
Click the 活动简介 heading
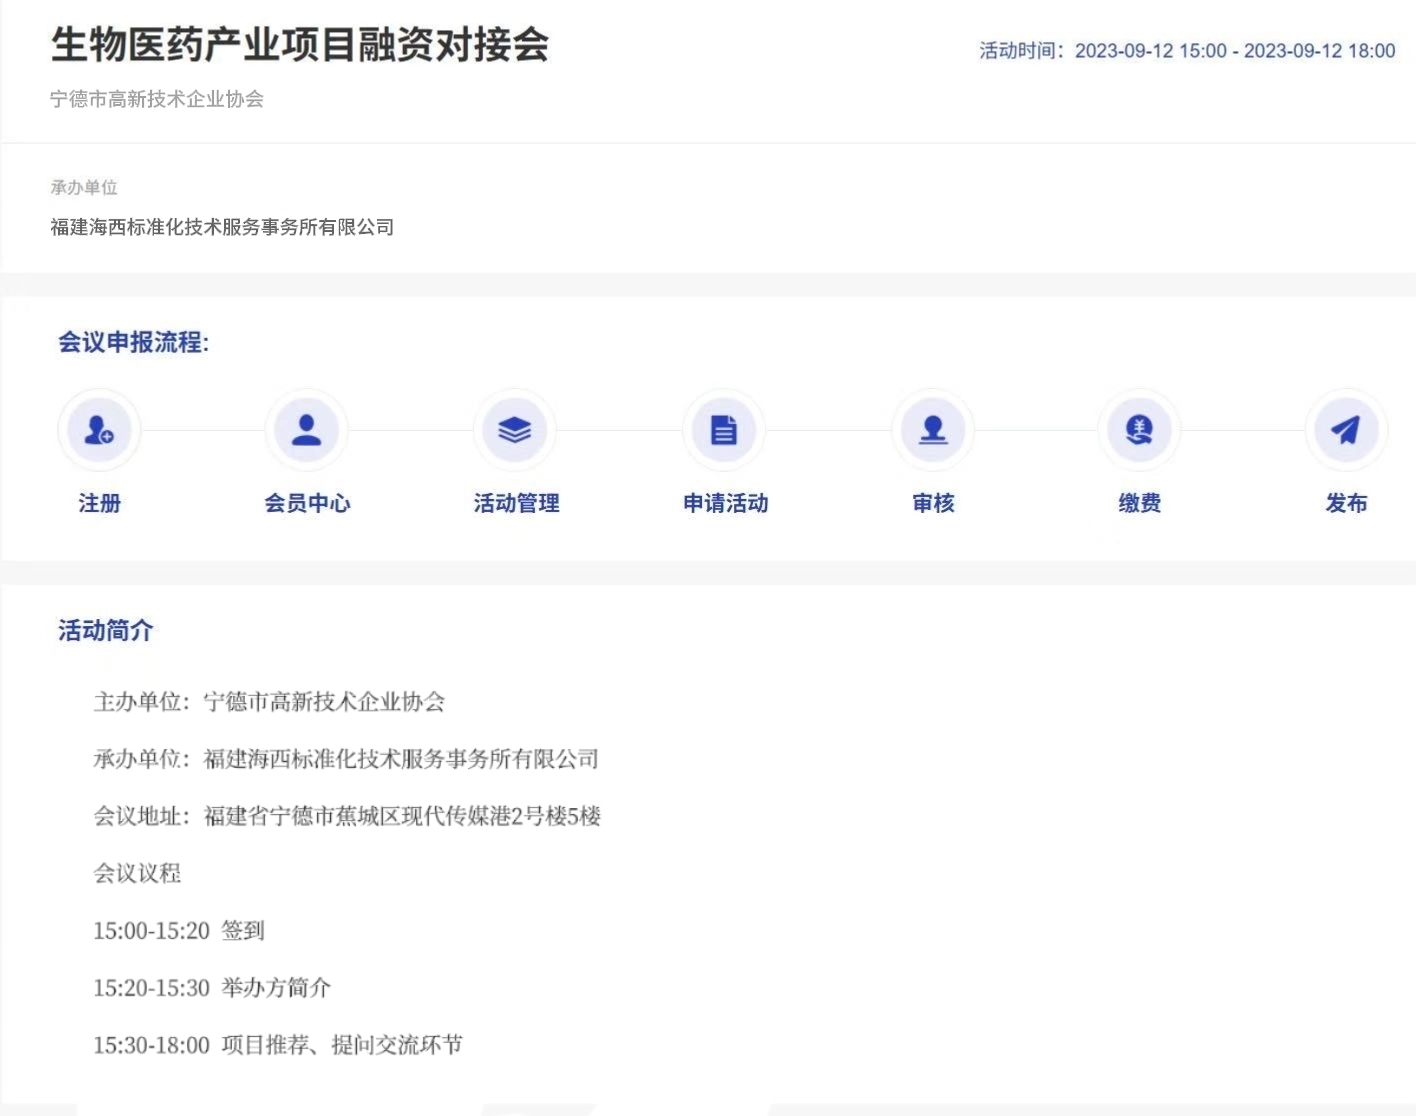(106, 630)
